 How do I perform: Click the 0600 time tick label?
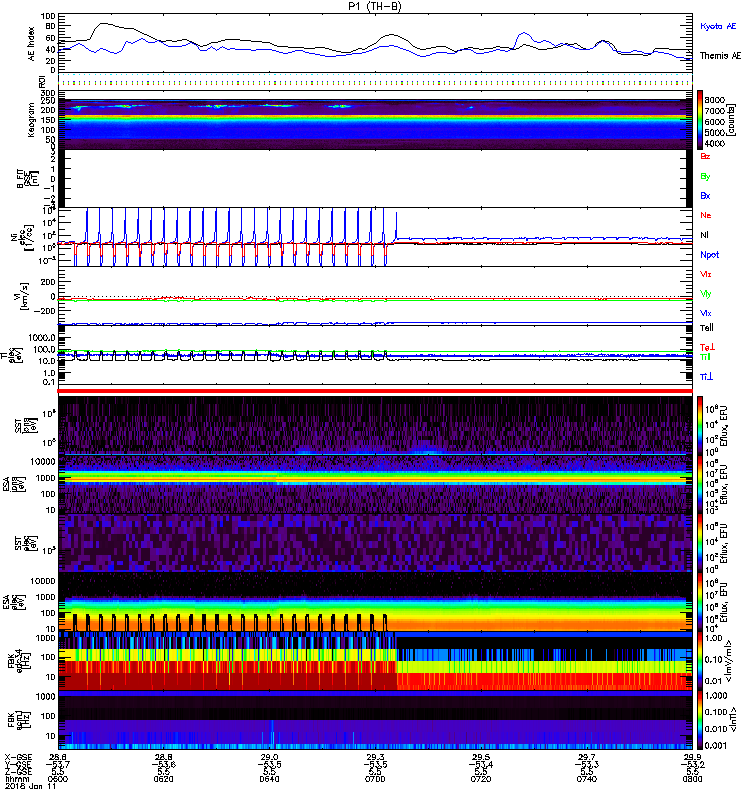pos(58,779)
